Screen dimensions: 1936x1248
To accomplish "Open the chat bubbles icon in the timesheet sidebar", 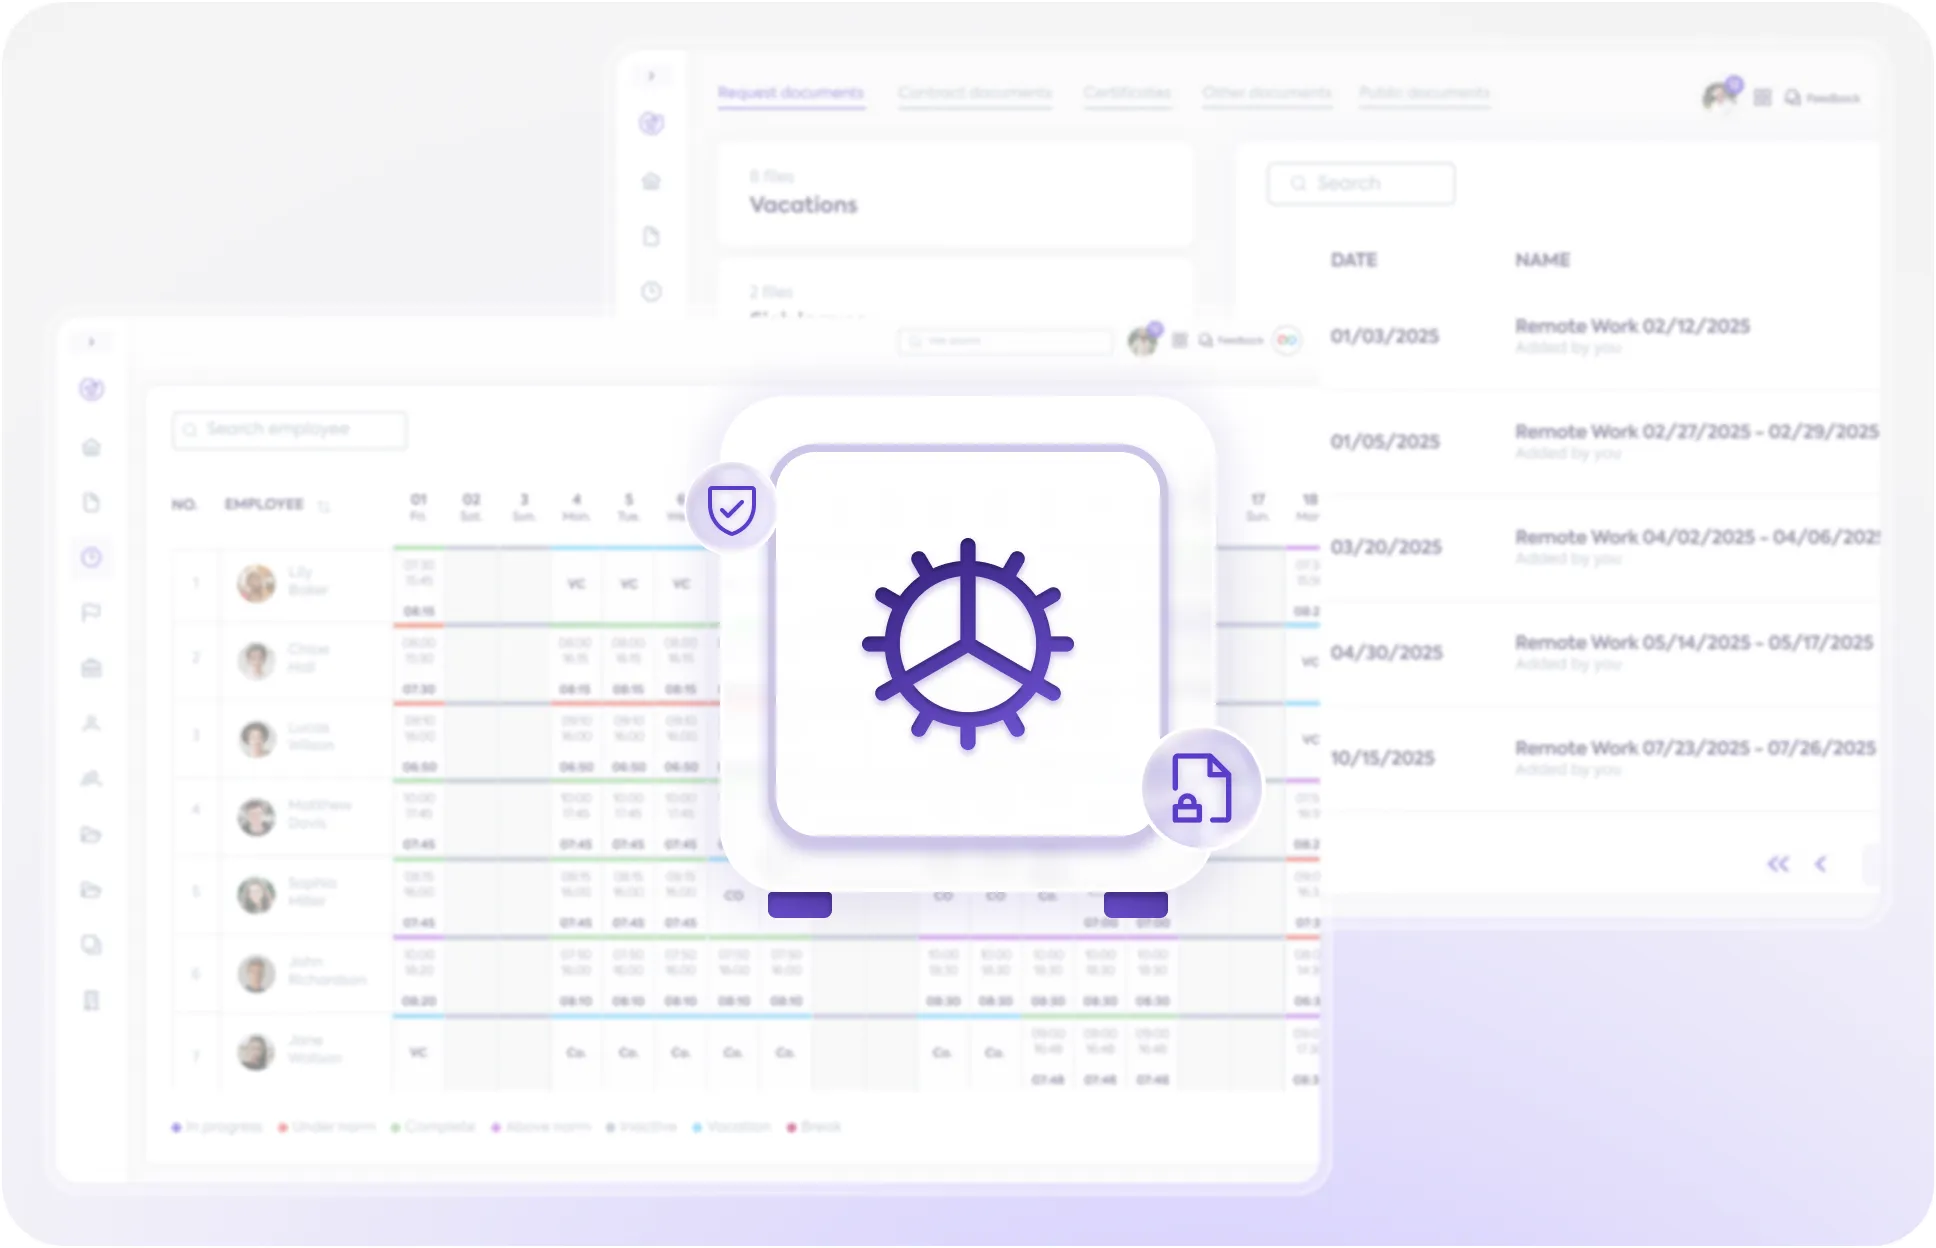I will 91,944.
